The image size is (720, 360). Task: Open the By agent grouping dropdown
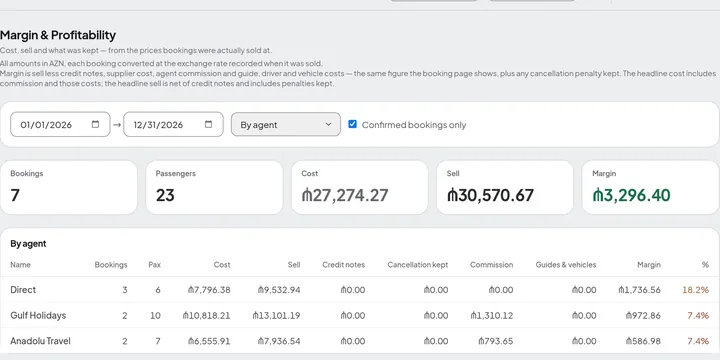(x=286, y=124)
